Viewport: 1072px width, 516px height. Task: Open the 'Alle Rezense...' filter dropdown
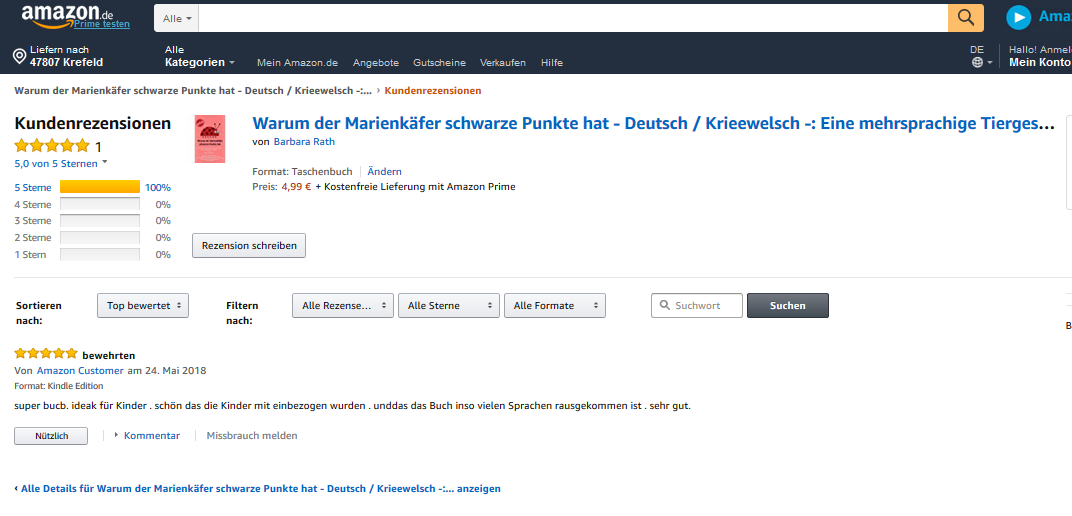[x=343, y=305]
